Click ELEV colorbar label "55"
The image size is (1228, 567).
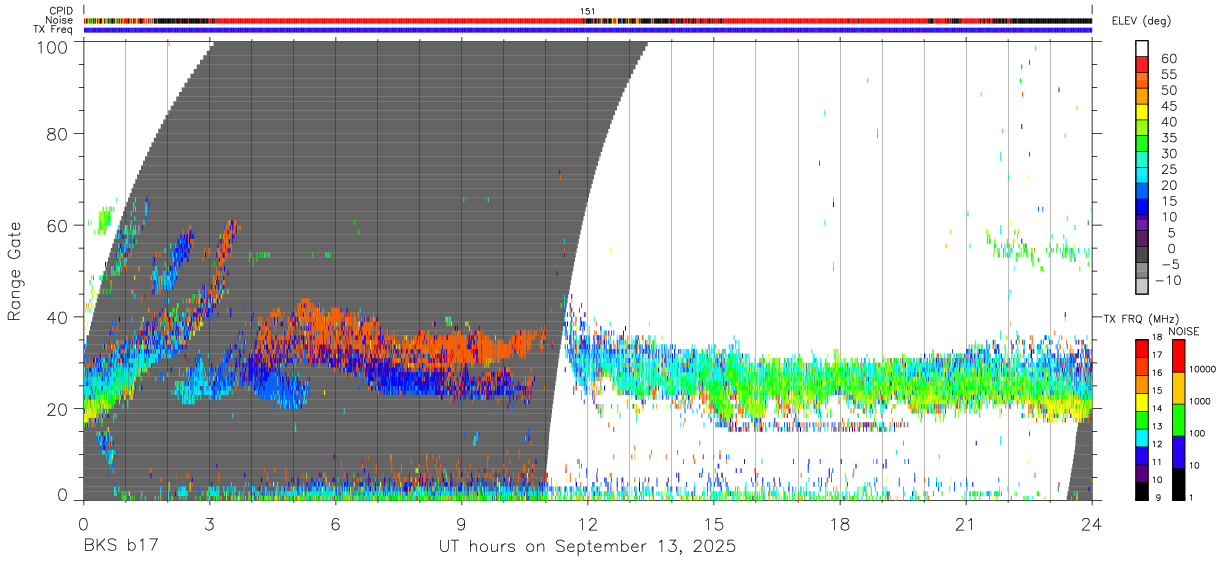click(1167, 74)
